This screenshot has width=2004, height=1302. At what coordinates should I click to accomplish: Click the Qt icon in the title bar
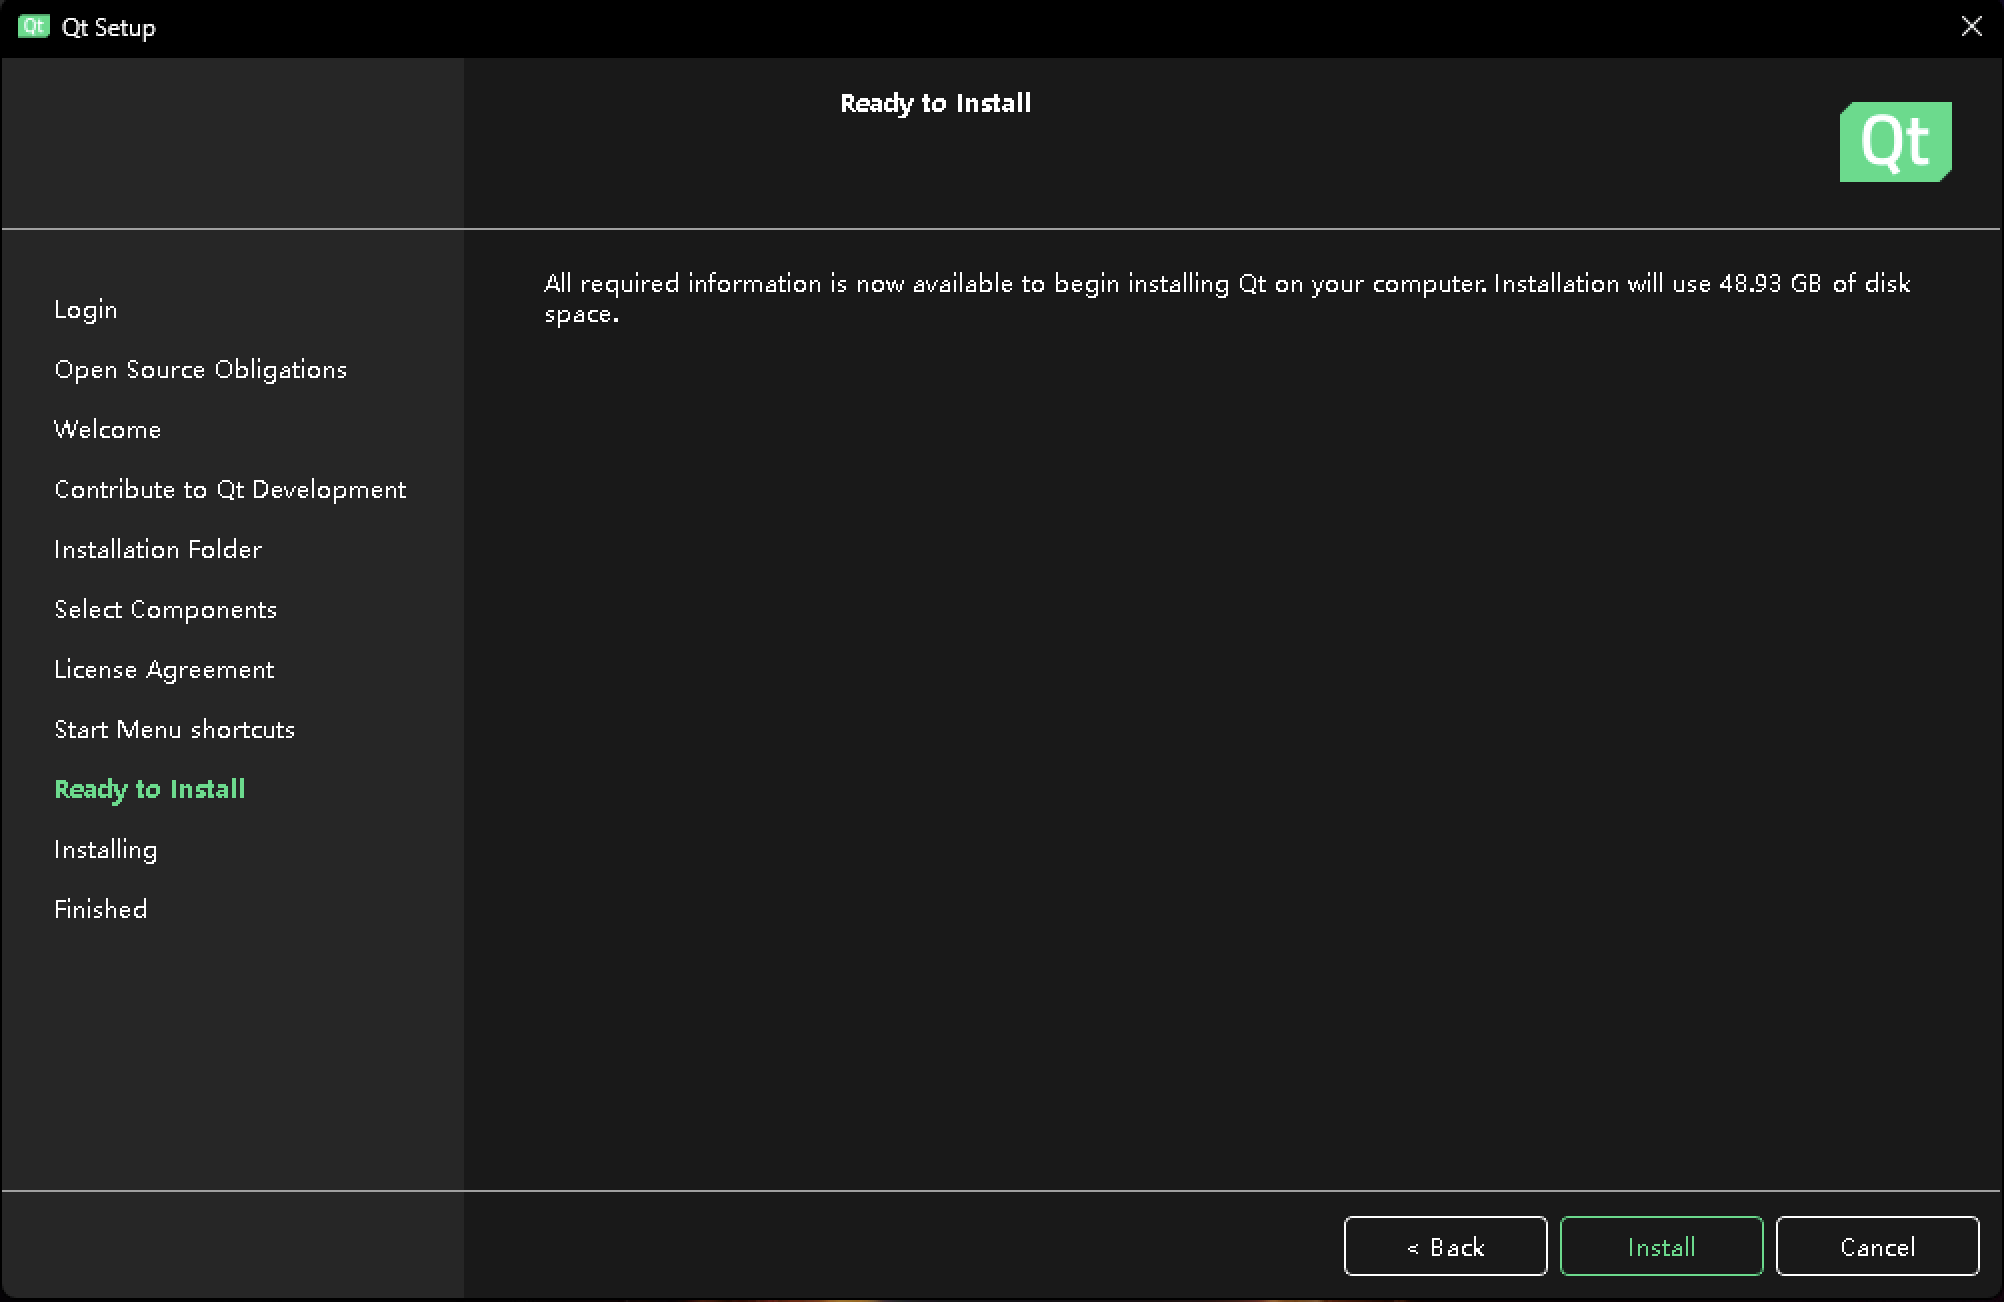pos(33,27)
